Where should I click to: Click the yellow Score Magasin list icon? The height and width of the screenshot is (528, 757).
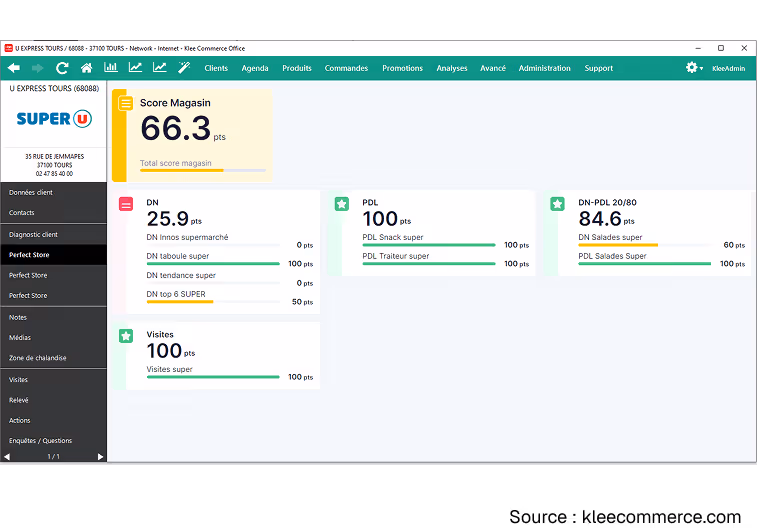click(126, 103)
